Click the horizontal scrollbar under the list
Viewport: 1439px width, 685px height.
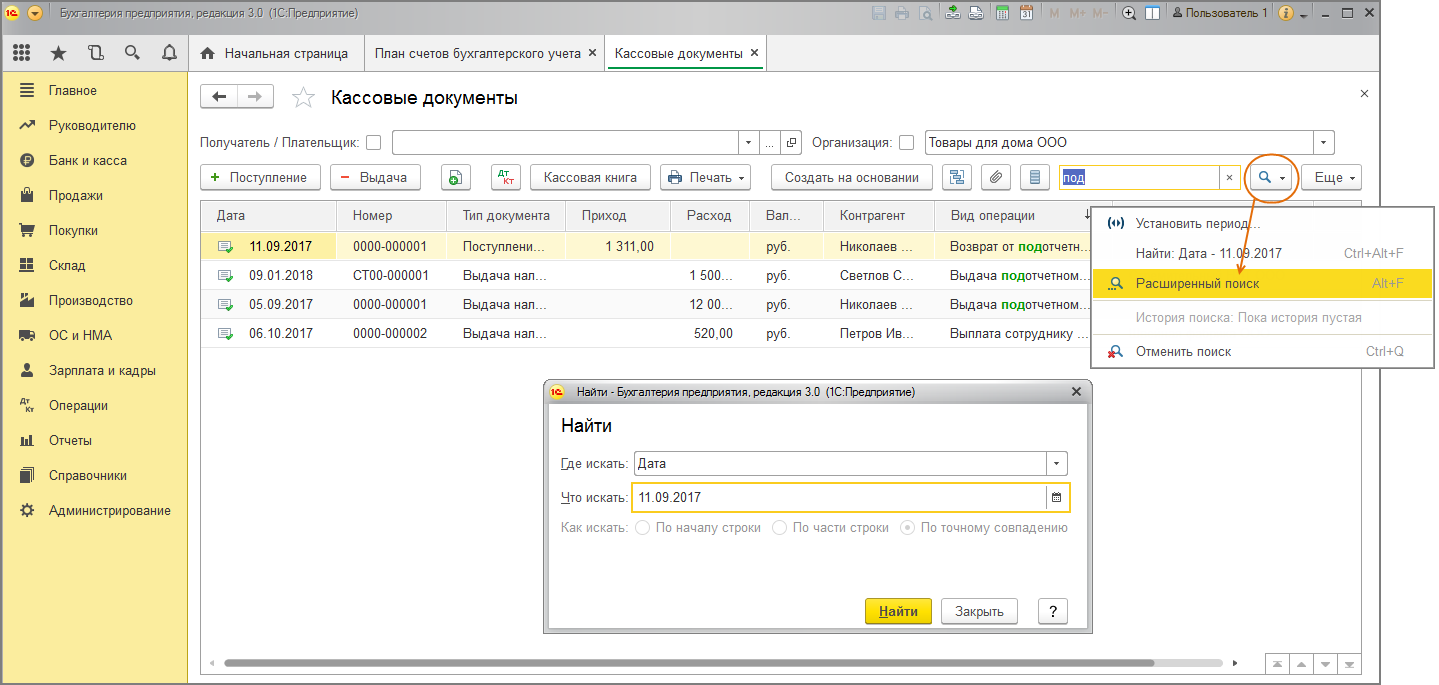tap(720, 662)
